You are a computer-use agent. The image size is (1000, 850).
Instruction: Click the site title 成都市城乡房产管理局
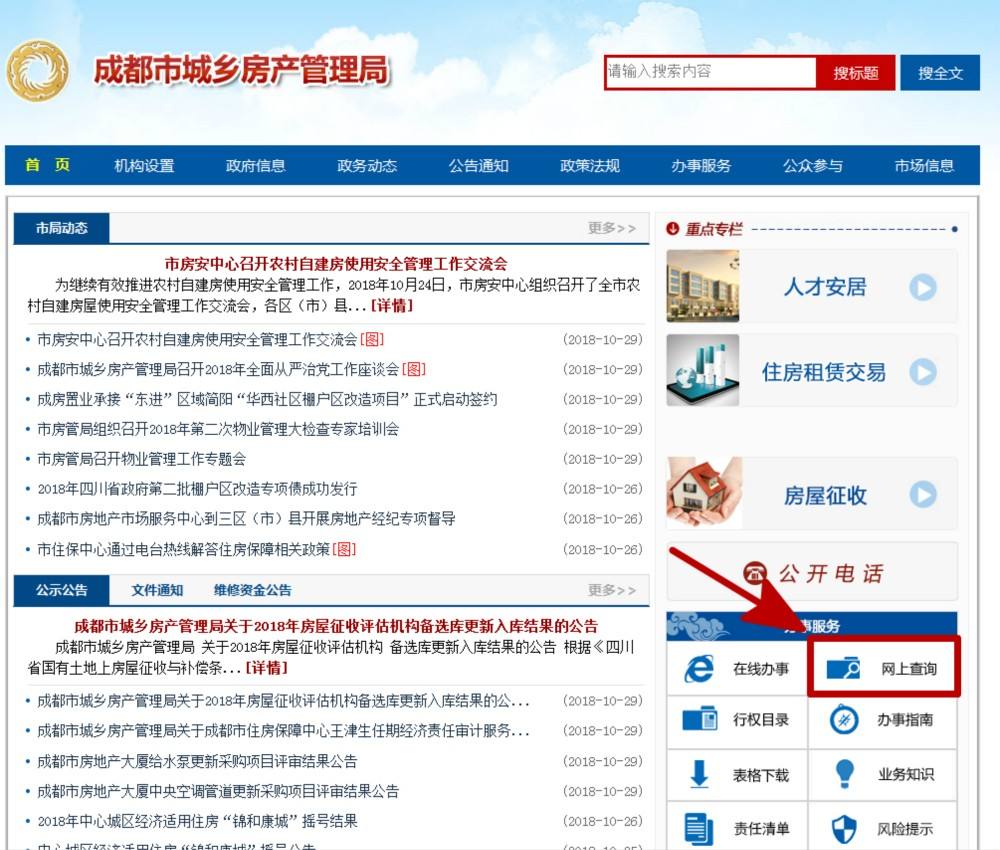(x=241, y=70)
